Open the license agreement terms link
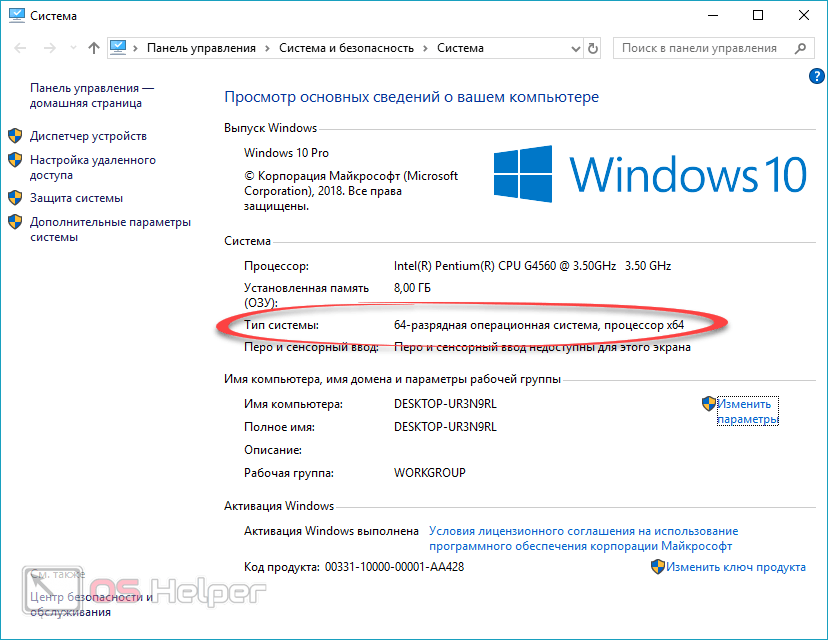 click(584, 539)
